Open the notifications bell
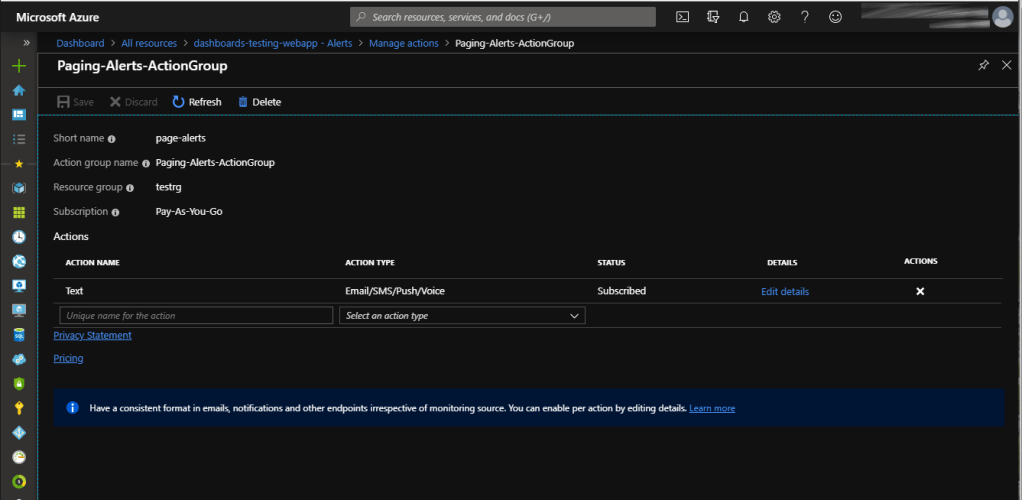1022x500 pixels. pos(743,17)
